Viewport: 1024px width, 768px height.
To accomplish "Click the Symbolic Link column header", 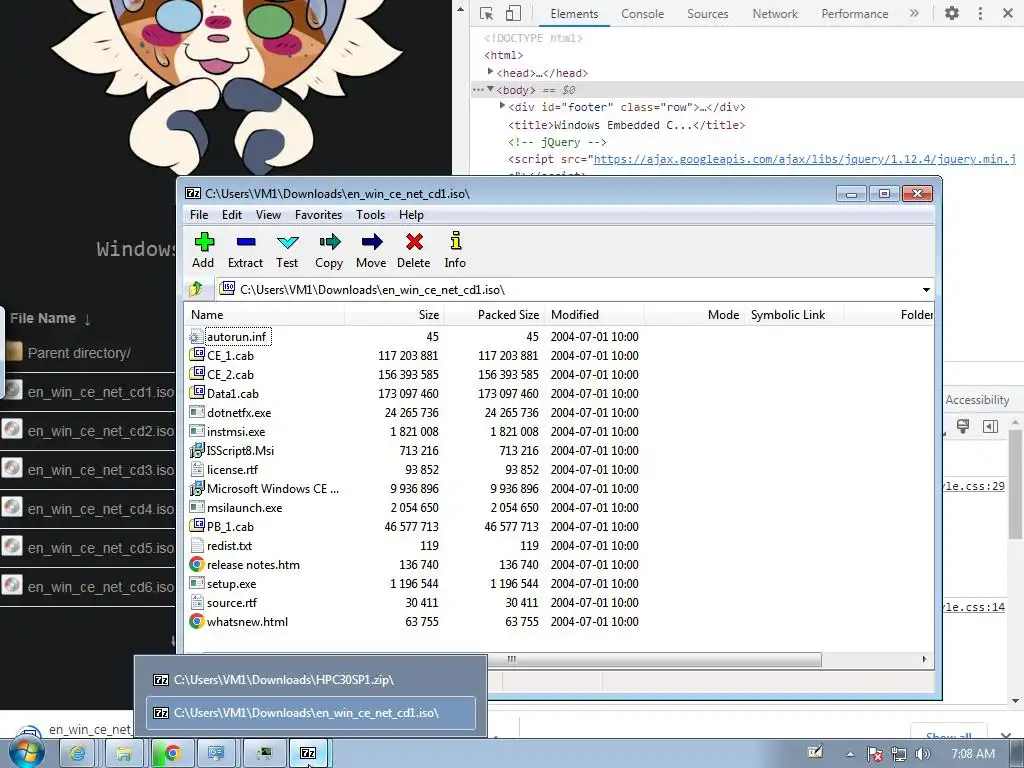I will point(795,315).
